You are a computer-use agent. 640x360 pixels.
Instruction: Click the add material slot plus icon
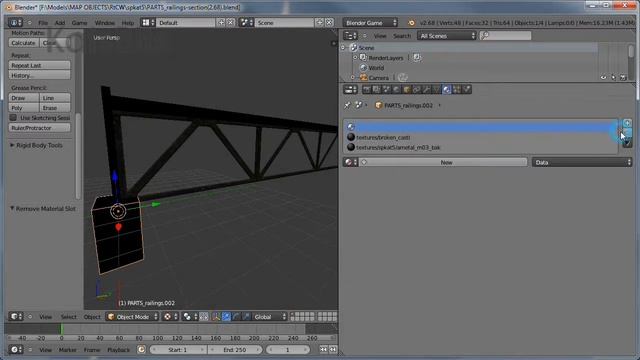[x=627, y=123]
